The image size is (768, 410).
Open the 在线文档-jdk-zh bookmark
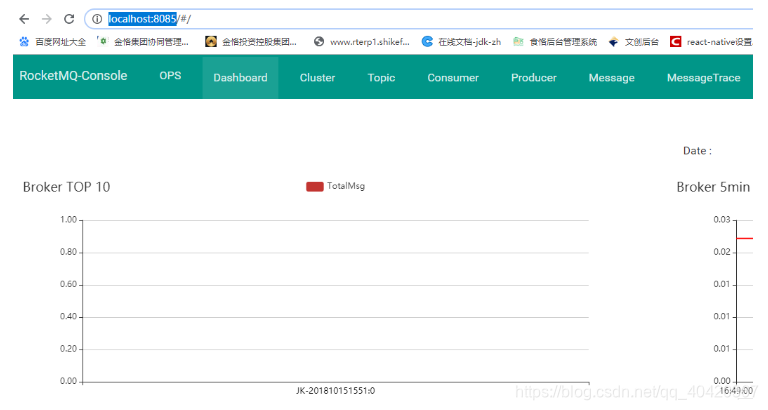(x=462, y=42)
